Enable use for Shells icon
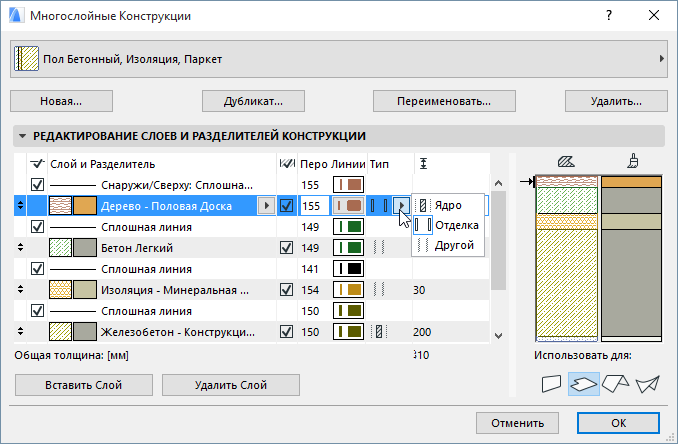 coord(647,384)
